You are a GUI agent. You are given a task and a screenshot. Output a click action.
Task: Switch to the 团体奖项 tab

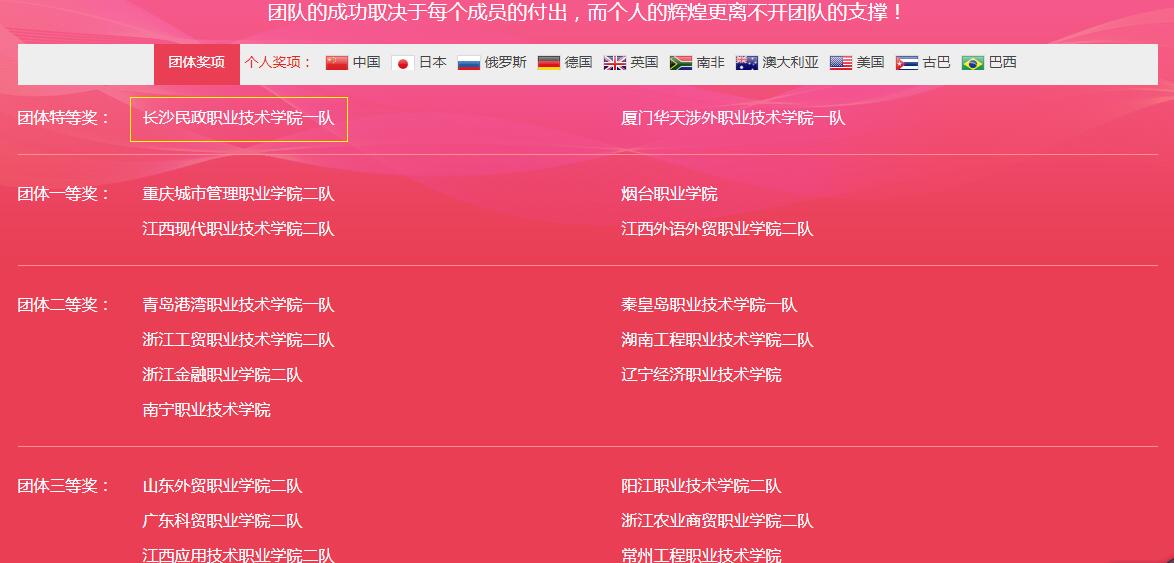tap(197, 63)
